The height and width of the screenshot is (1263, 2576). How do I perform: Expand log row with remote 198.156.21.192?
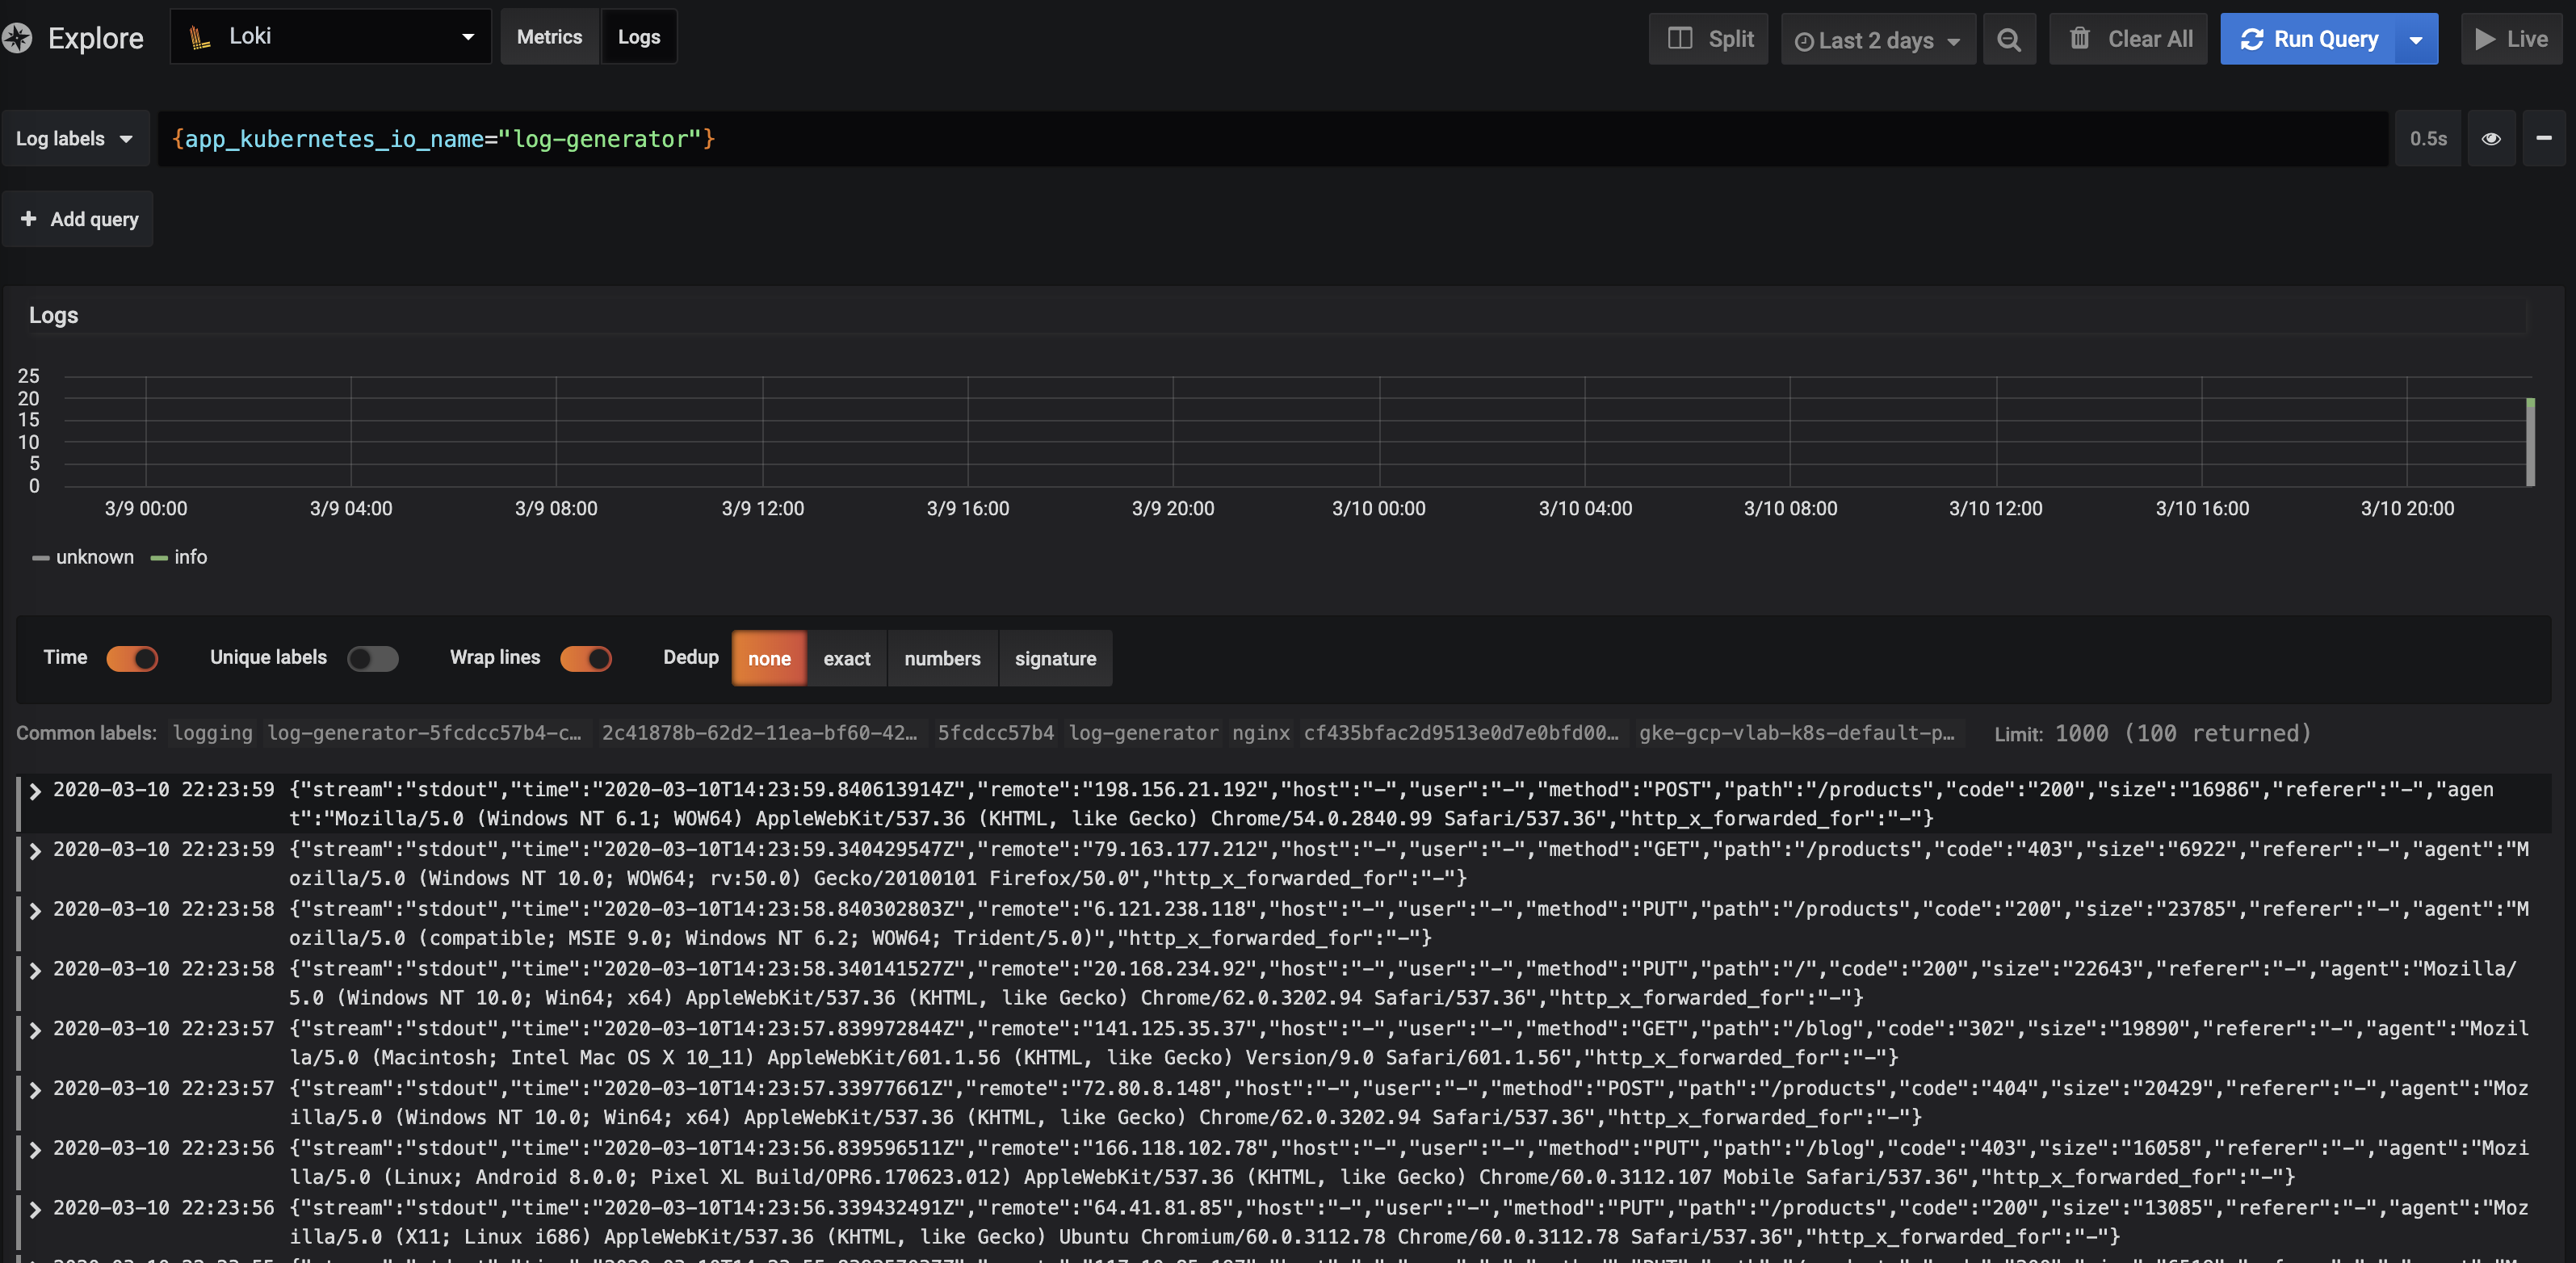[35, 791]
